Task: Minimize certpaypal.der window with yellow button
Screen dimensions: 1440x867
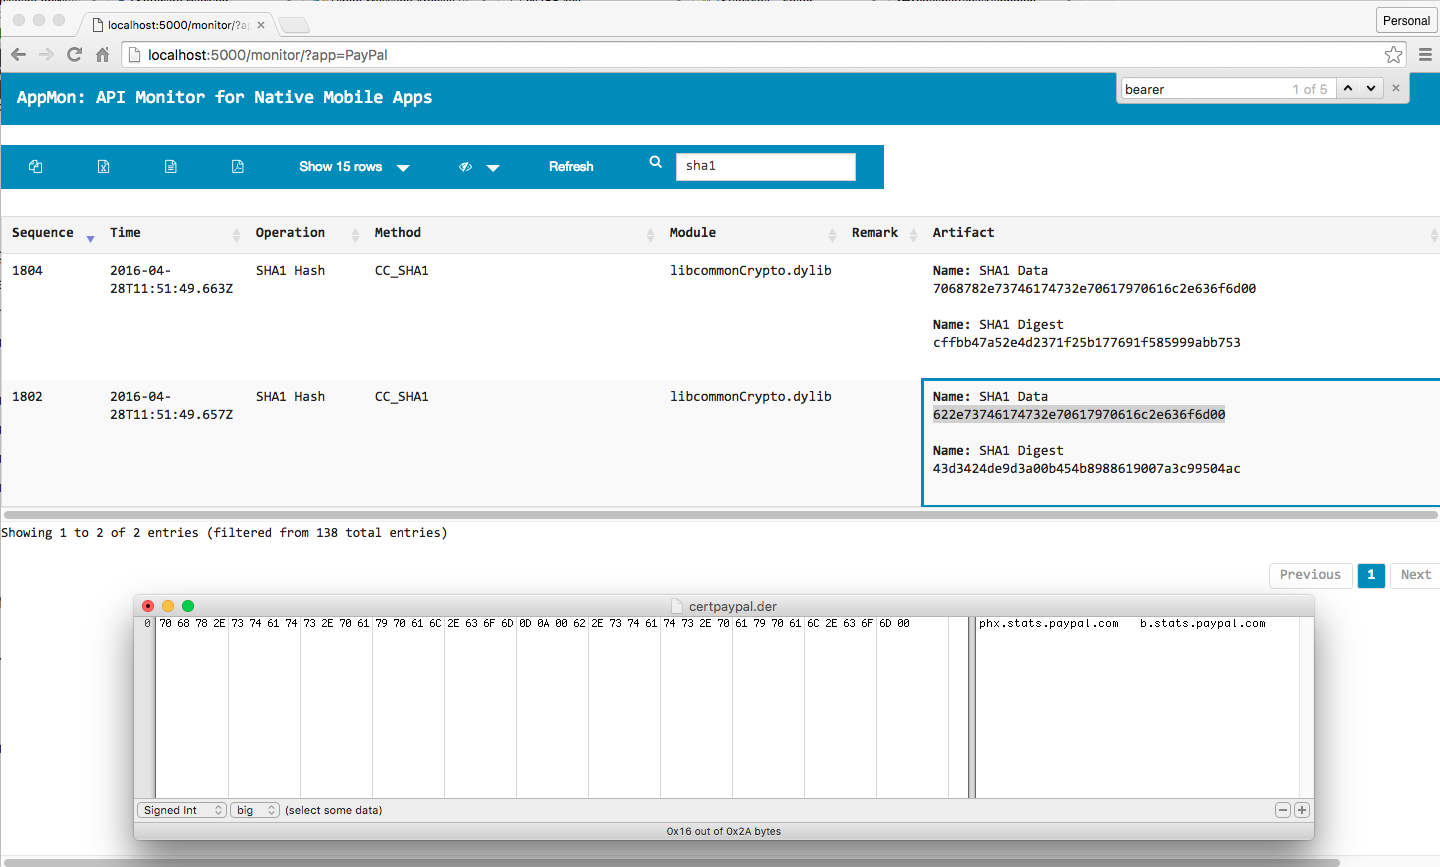Action: (x=168, y=606)
